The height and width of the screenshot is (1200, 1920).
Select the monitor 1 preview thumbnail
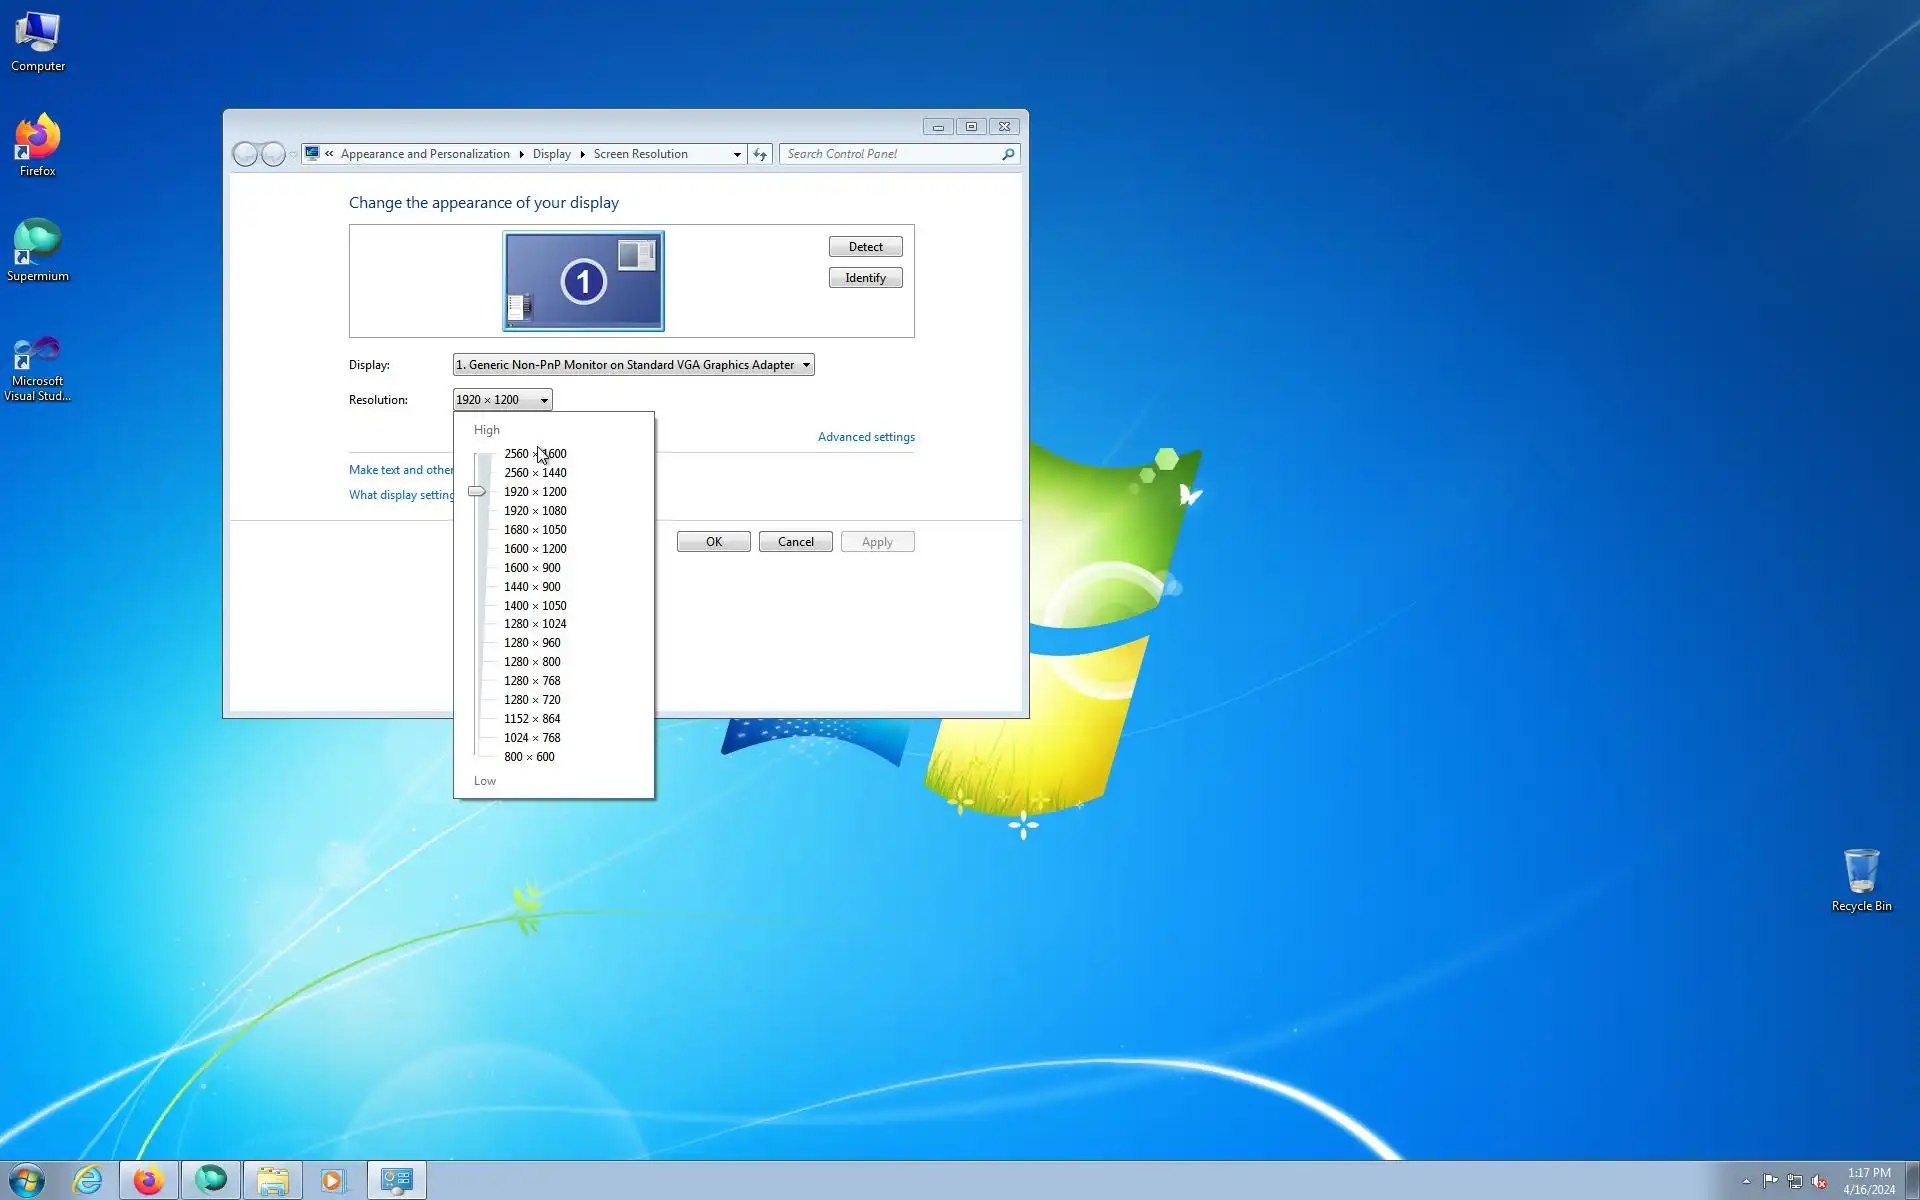point(583,281)
